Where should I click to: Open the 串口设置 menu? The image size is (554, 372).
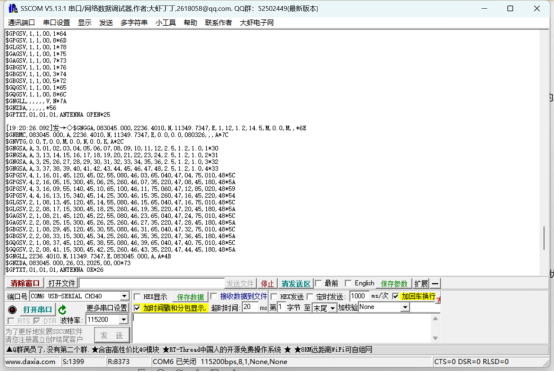point(57,23)
